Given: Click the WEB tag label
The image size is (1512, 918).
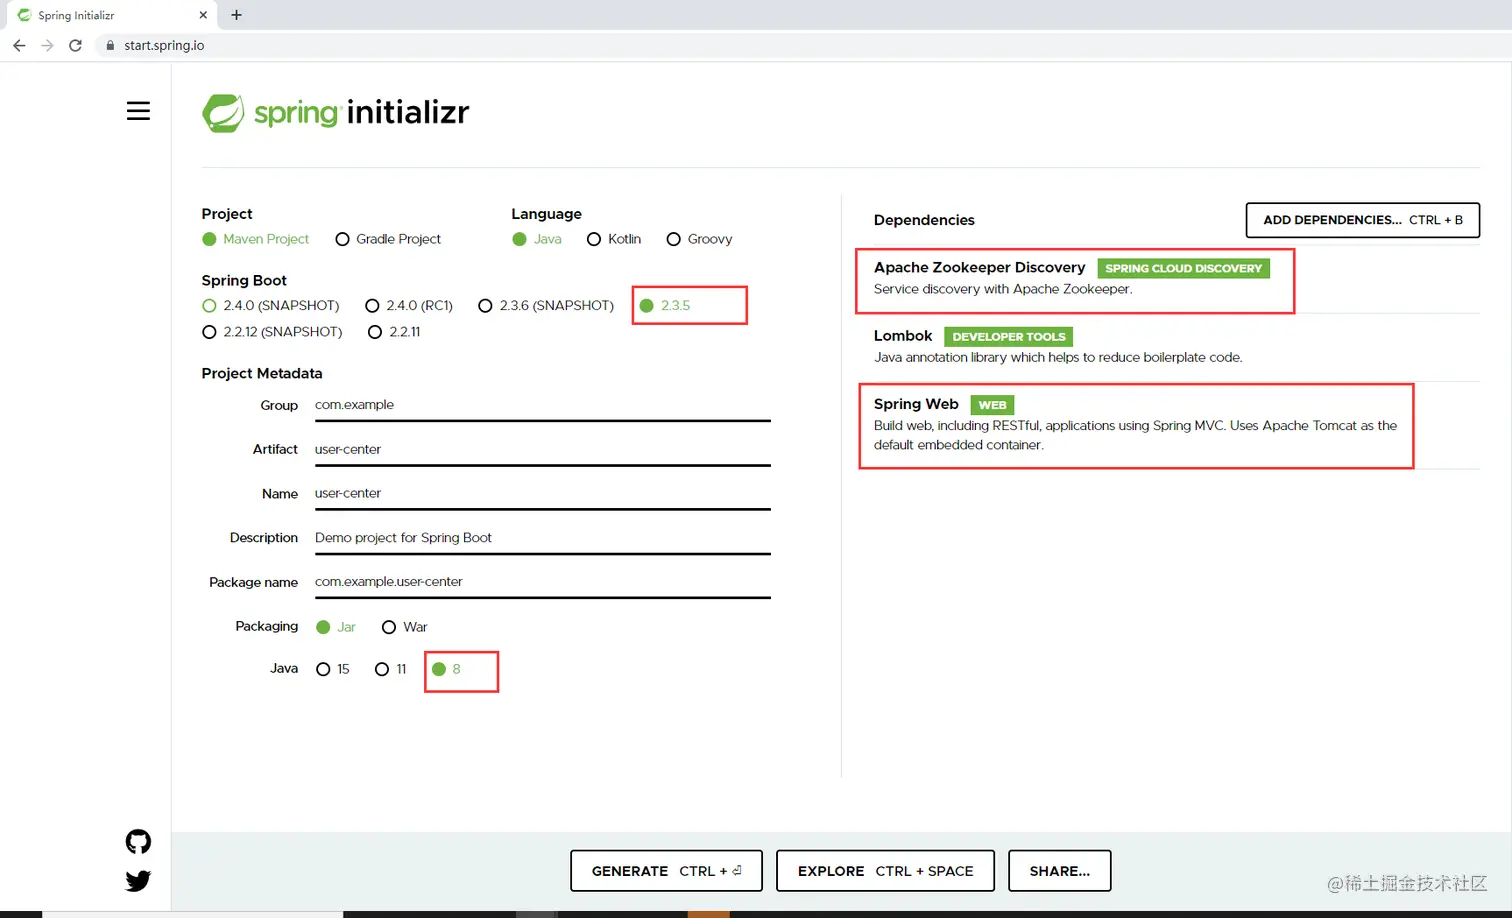Looking at the screenshot, I should click(x=992, y=405).
